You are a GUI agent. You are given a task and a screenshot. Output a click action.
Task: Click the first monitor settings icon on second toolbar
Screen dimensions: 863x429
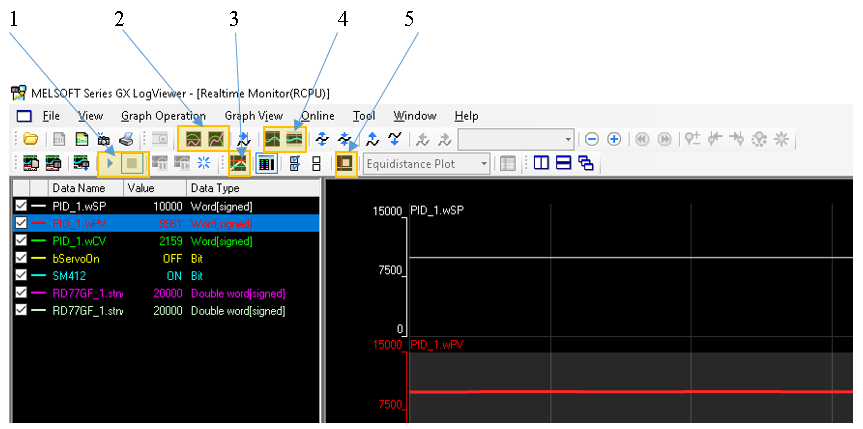click(31, 163)
